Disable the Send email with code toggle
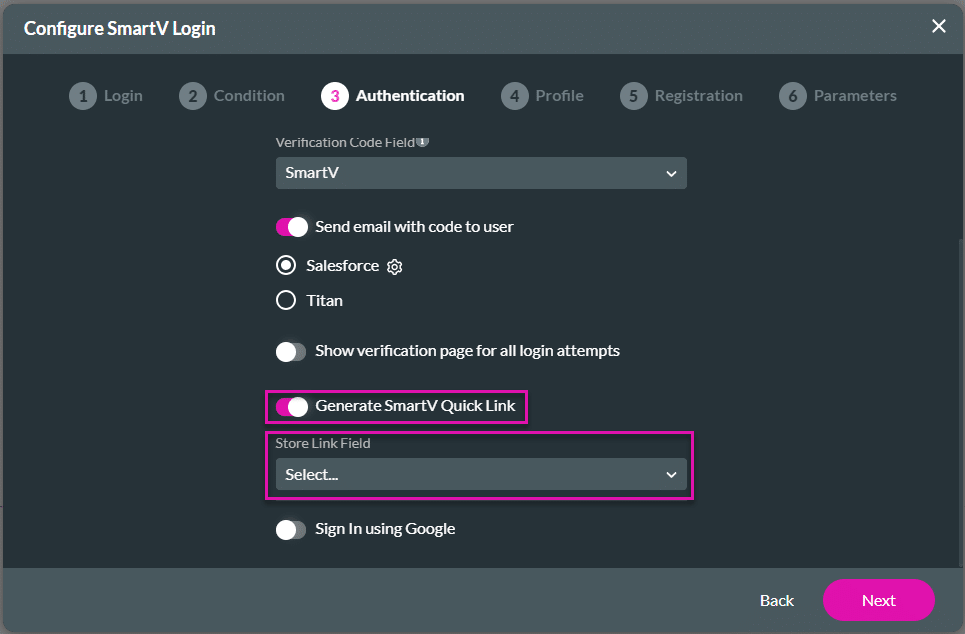This screenshot has height=634, width=965. 291,227
